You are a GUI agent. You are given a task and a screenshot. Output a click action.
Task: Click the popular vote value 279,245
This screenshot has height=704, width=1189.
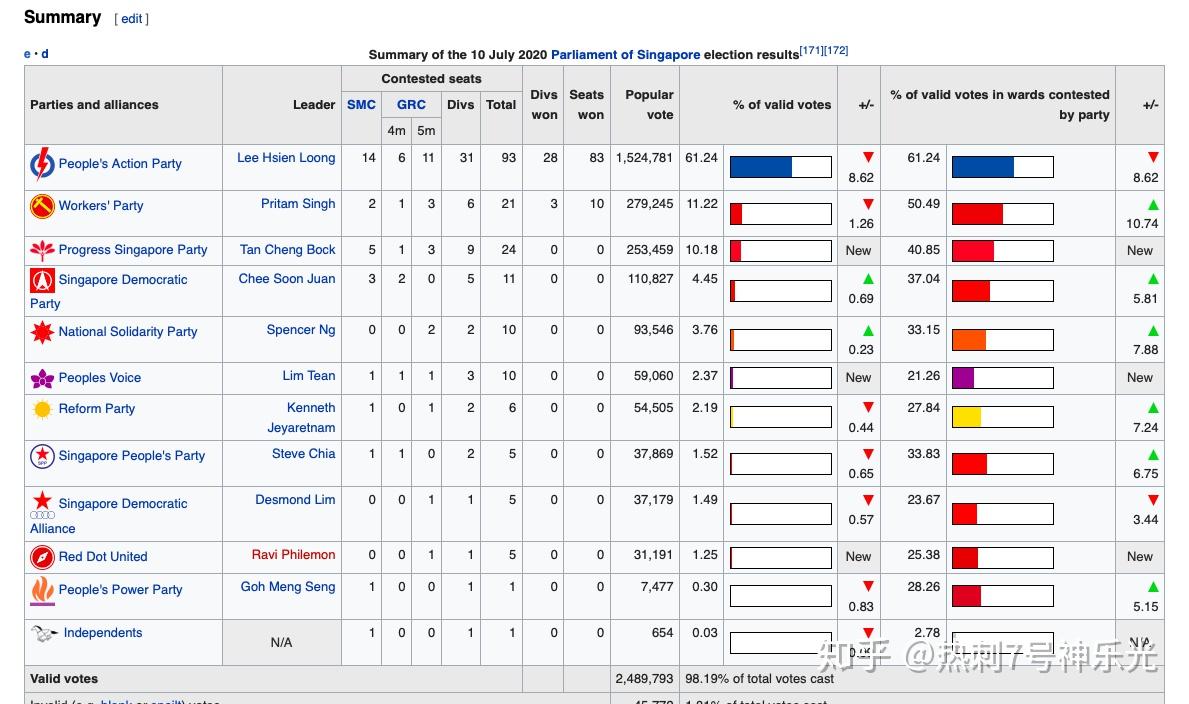pyautogui.click(x=650, y=204)
